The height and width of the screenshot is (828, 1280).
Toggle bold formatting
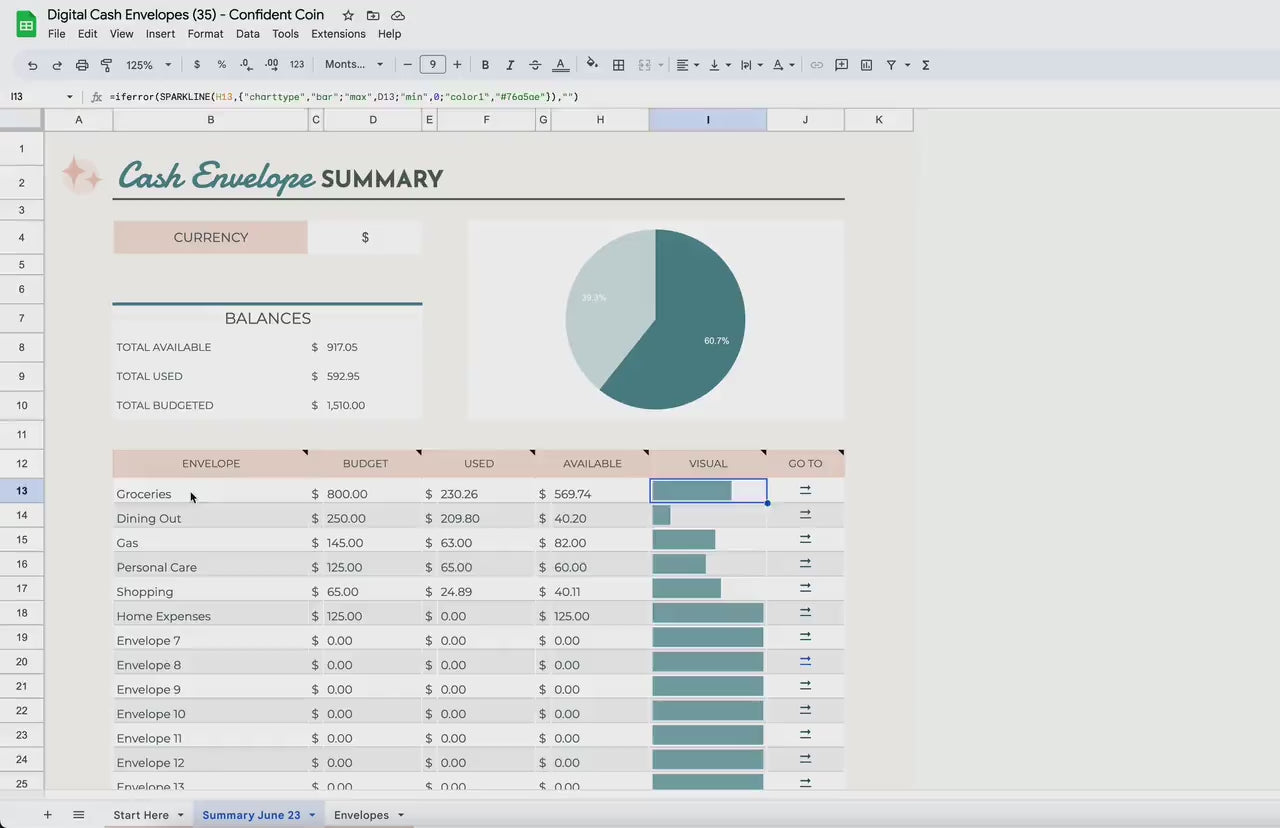(x=485, y=65)
